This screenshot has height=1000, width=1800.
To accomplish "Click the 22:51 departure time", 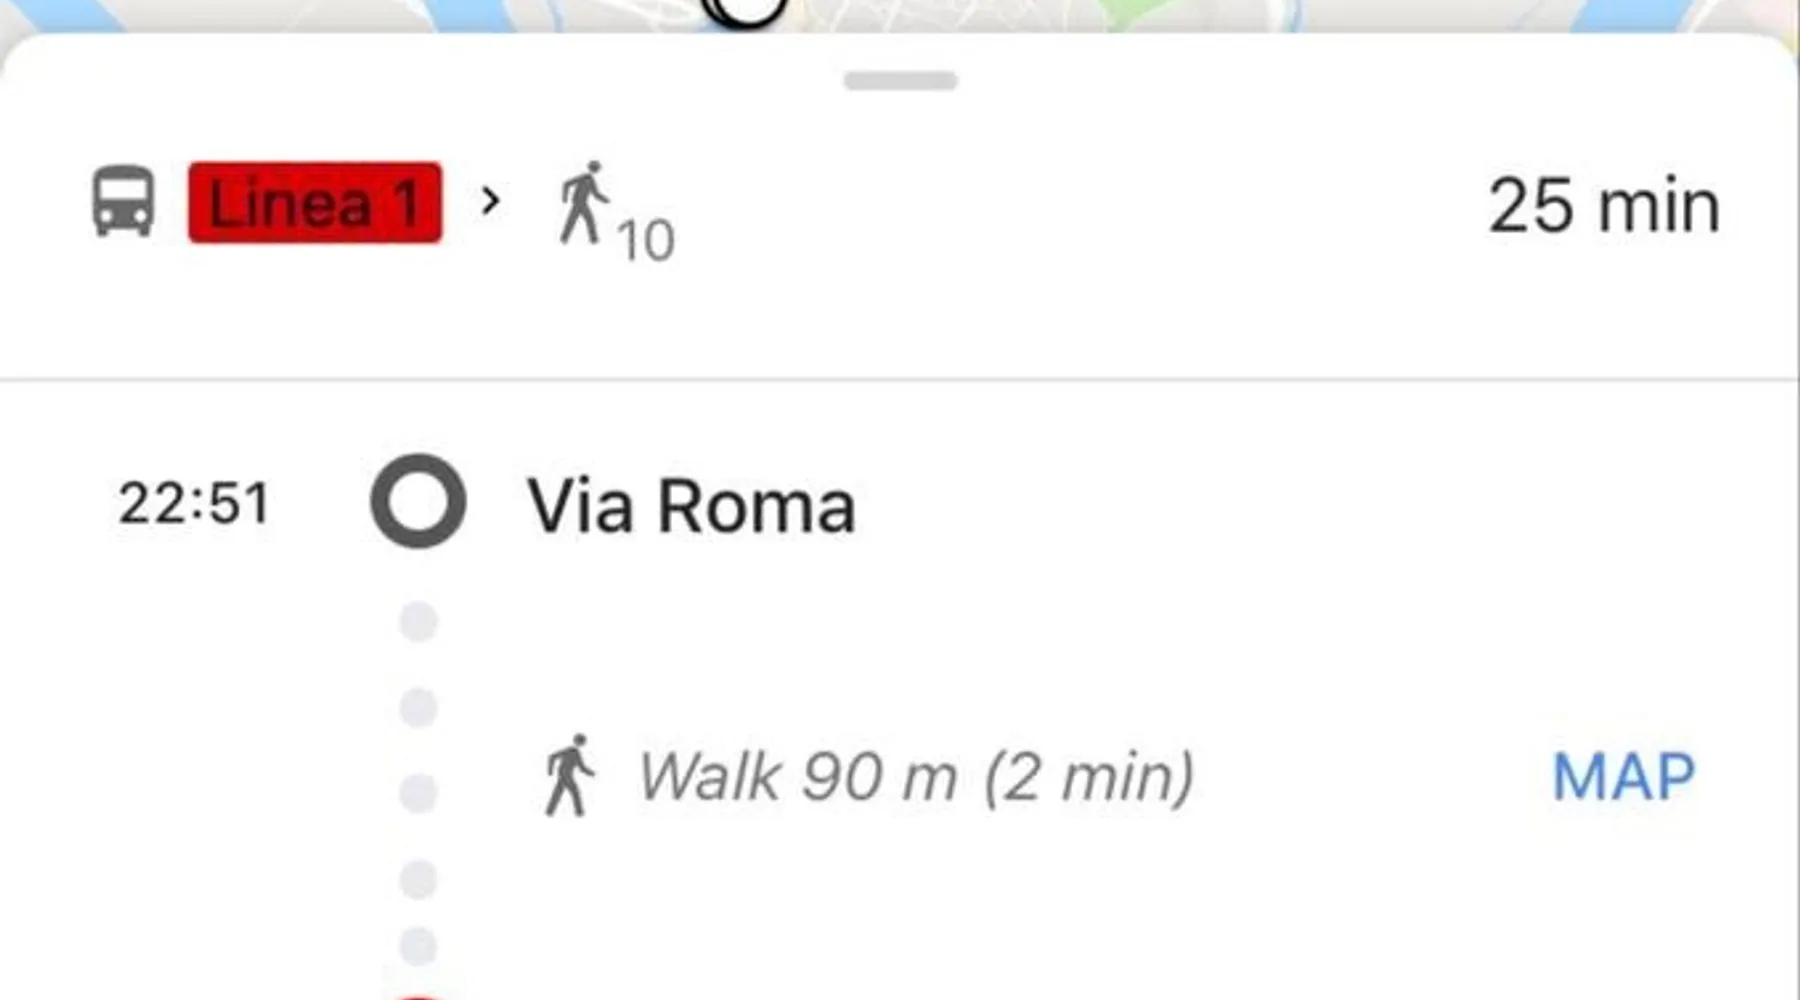I will click(194, 503).
